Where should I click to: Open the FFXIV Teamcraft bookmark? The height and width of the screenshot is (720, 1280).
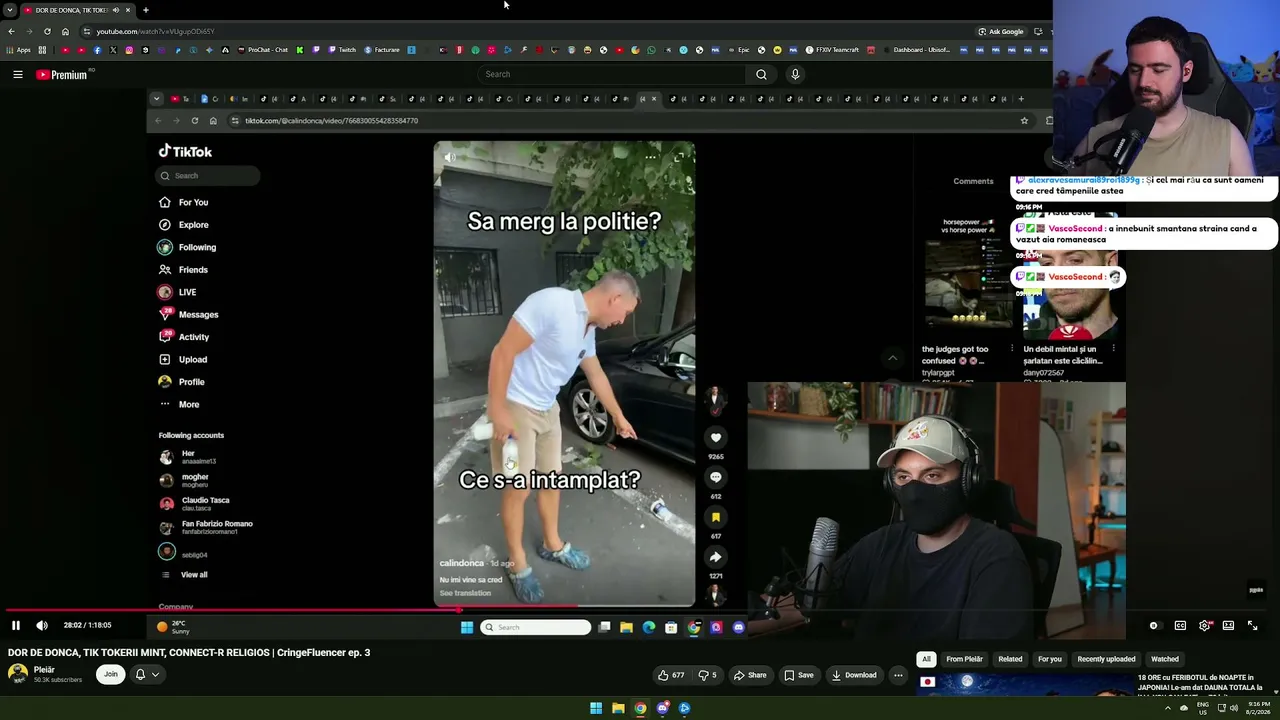point(833,50)
